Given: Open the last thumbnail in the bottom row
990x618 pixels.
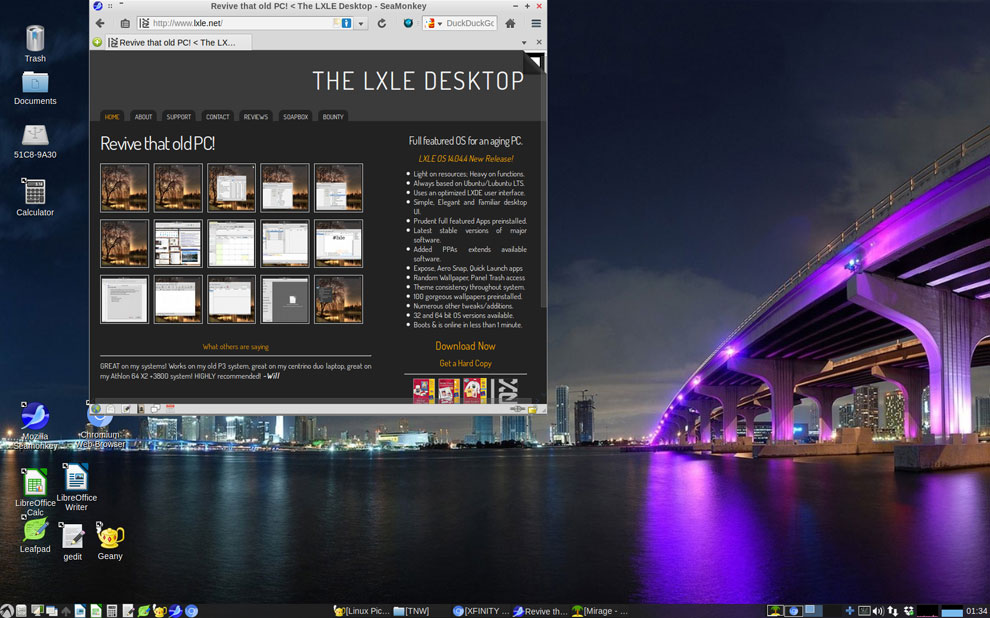Looking at the screenshot, I should (338, 299).
